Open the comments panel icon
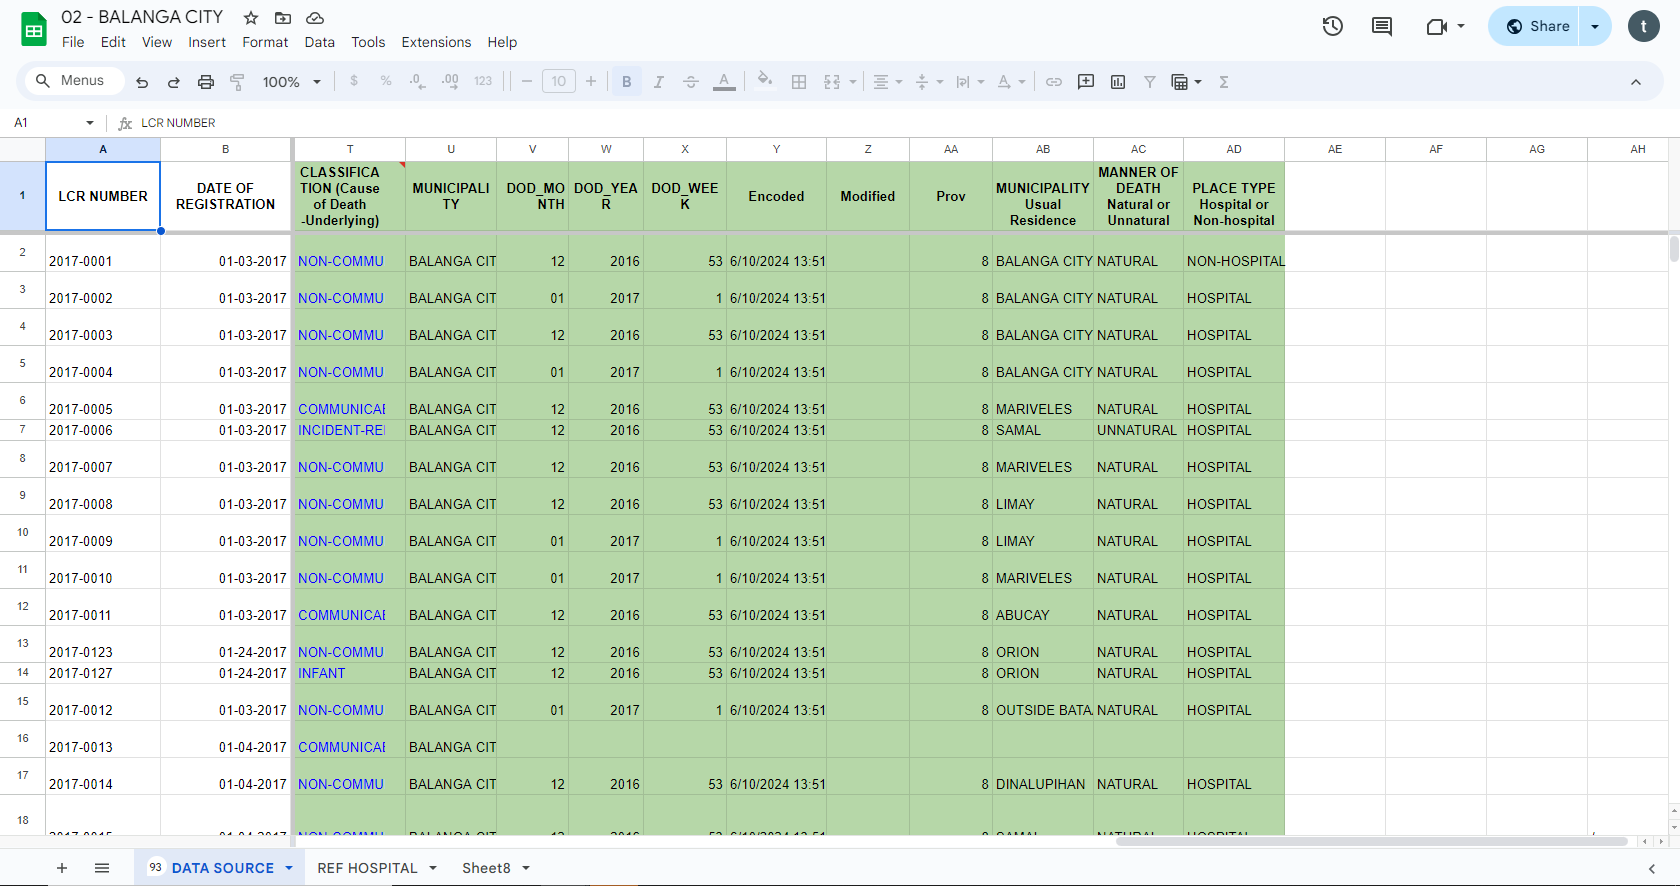 point(1381,27)
